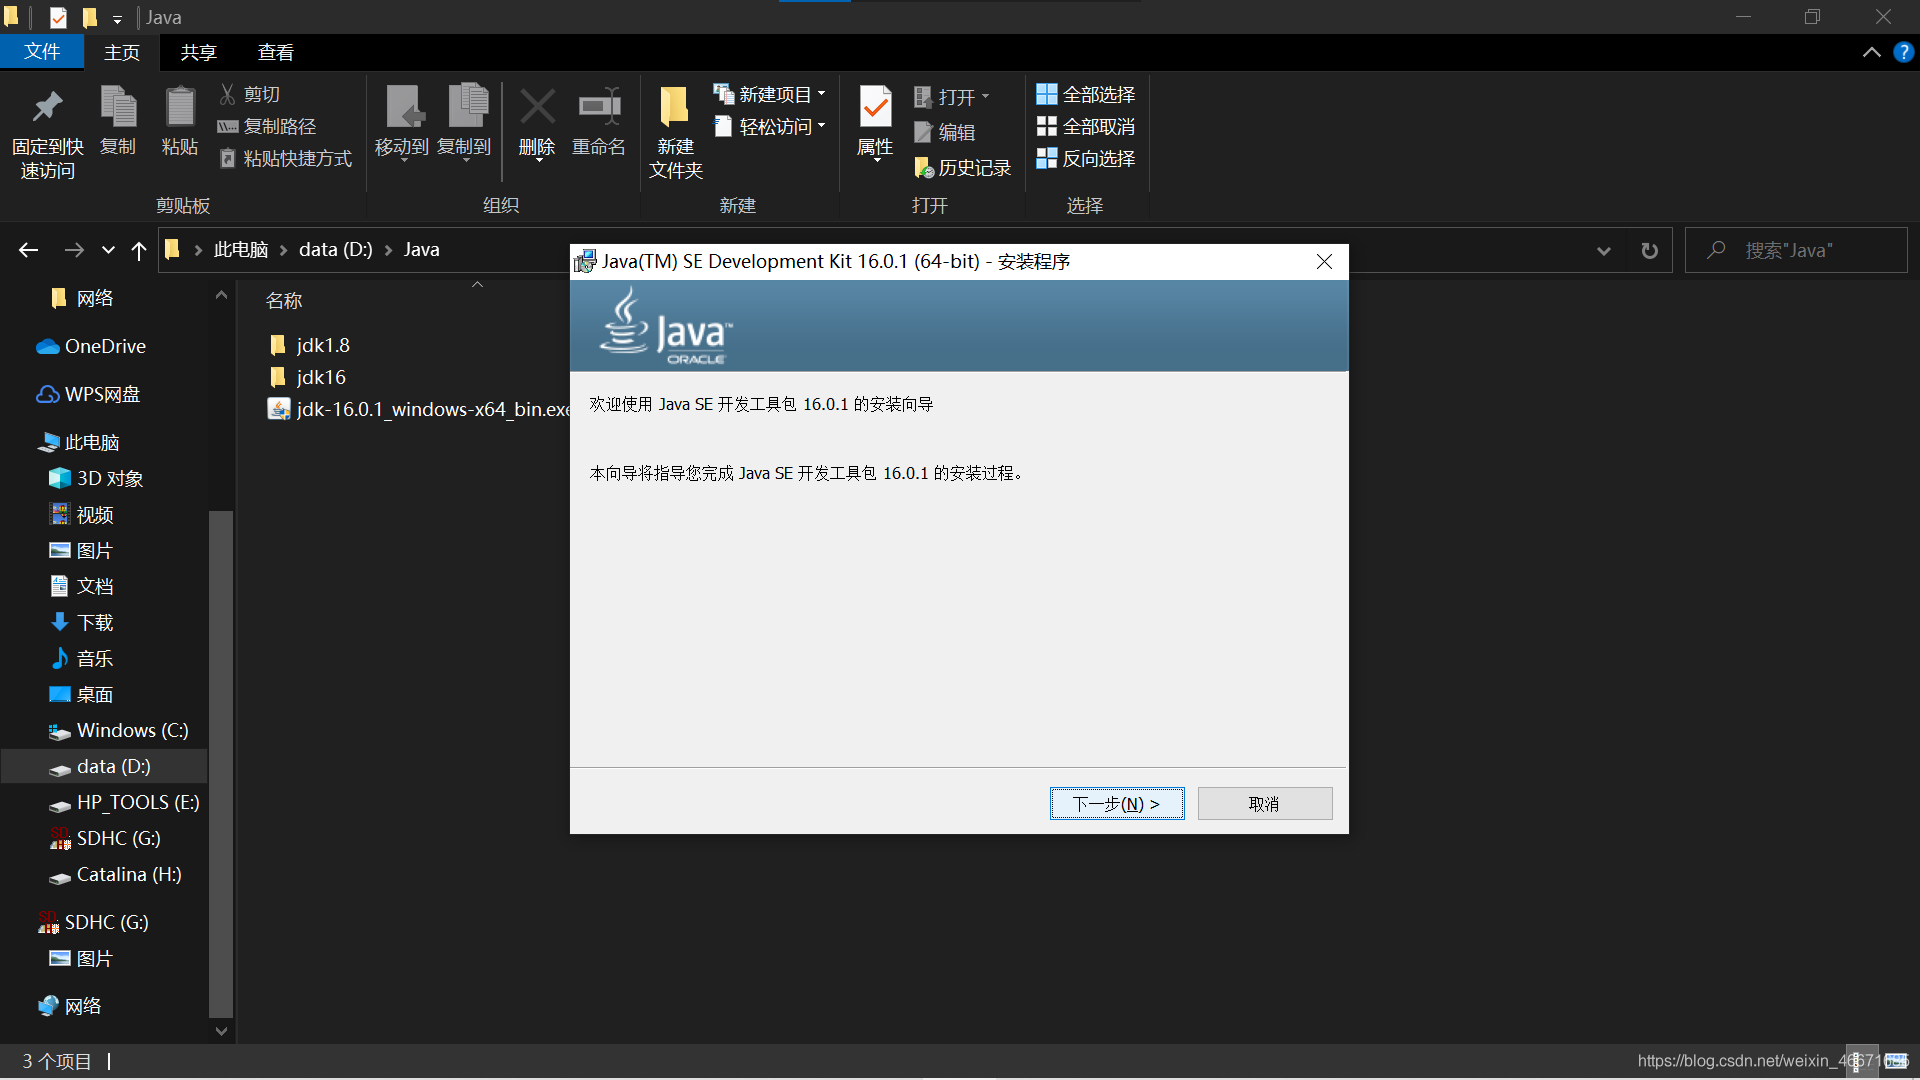Refresh the Java folder view
This screenshot has height=1080, width=1920.
(1650, 250)
